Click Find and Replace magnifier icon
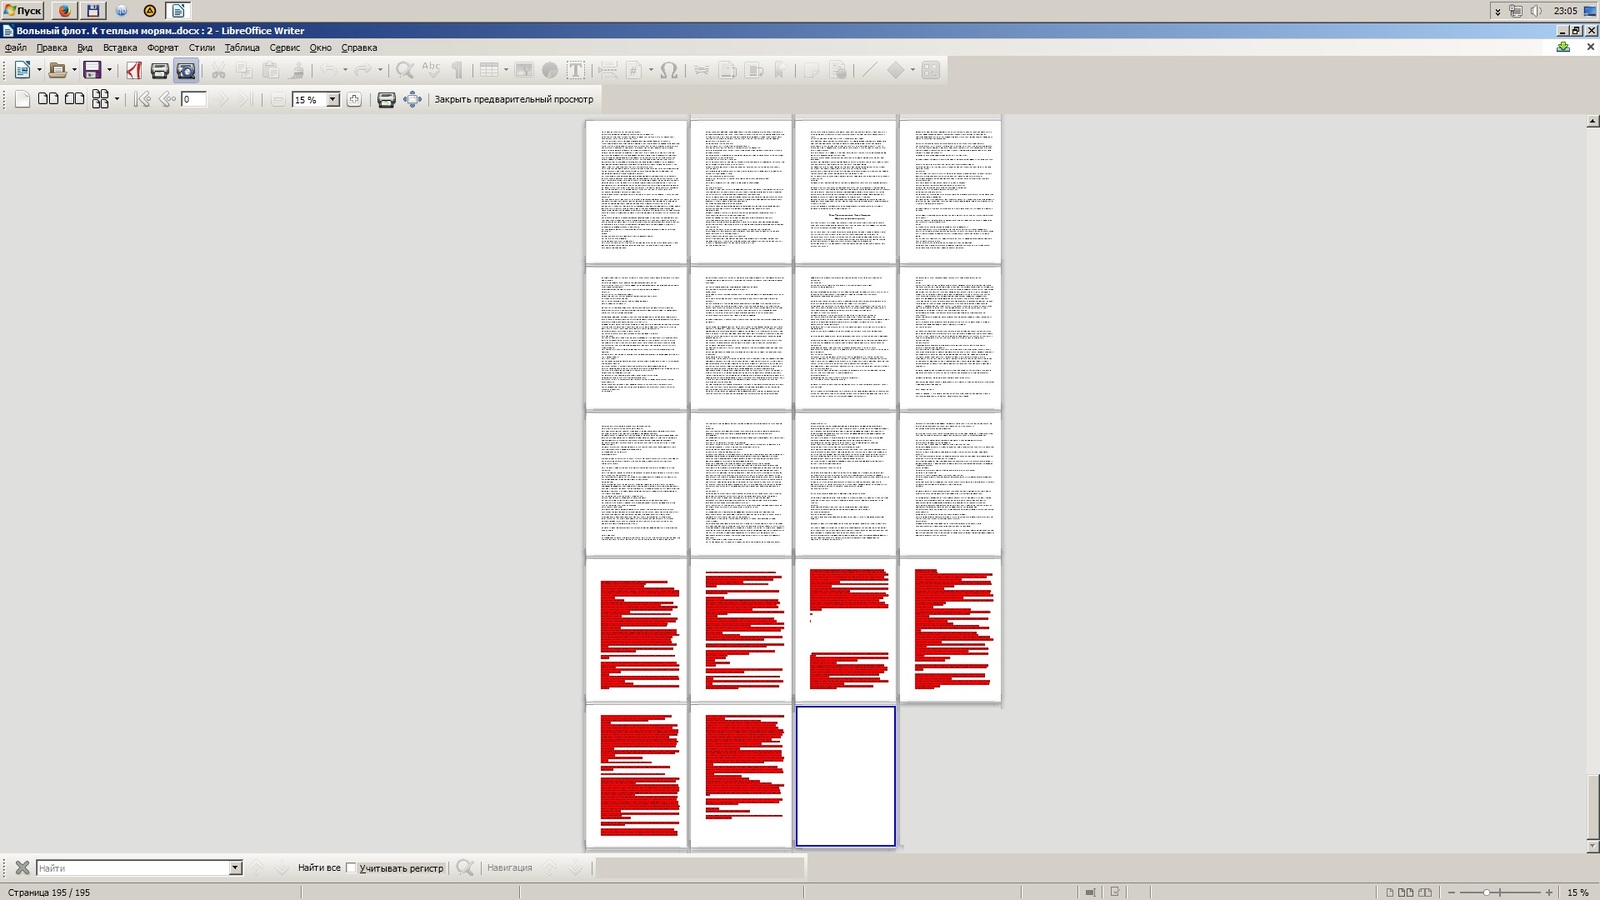The image size is (1600, 900). (465, 867)
